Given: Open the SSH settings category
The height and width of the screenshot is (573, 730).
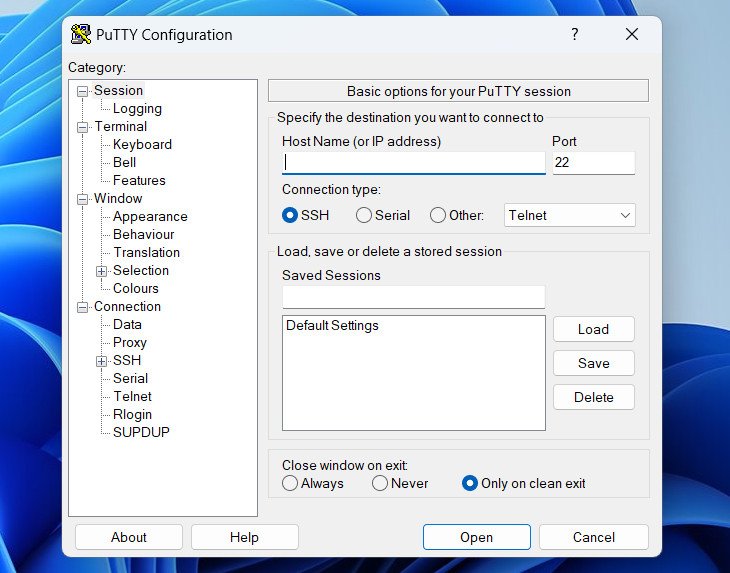Looking at the screenshot, I should coord(127,360).
